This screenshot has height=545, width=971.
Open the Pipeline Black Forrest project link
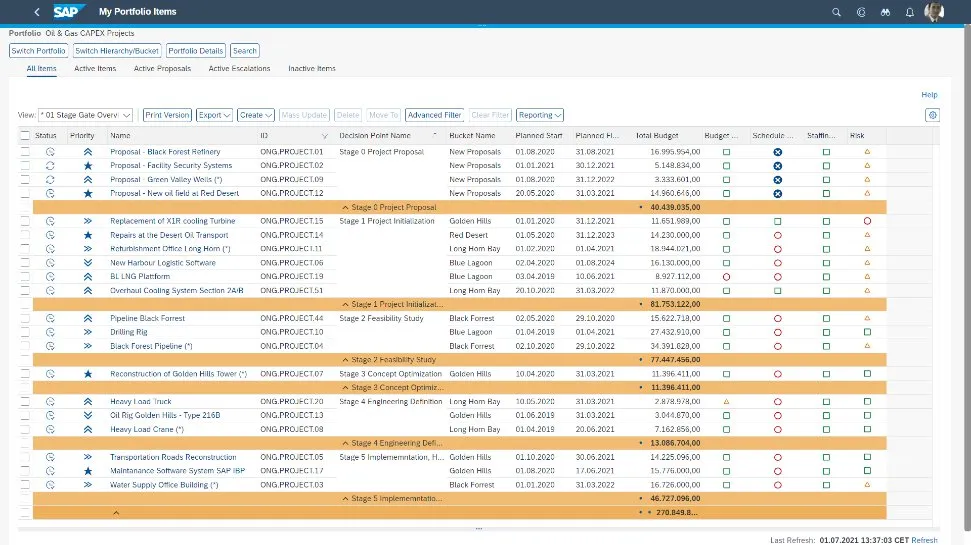click(147, 318)
